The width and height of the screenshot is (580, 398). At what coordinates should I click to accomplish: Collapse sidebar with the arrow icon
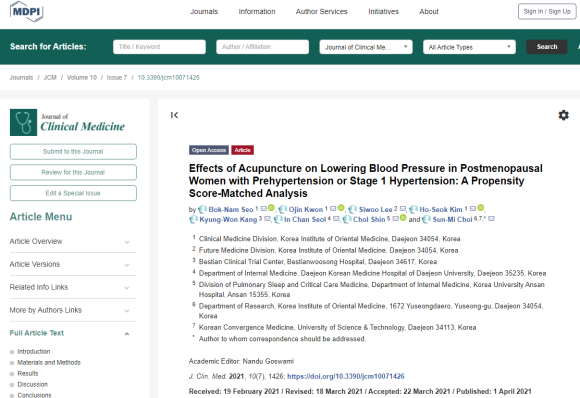click(174, 115)
